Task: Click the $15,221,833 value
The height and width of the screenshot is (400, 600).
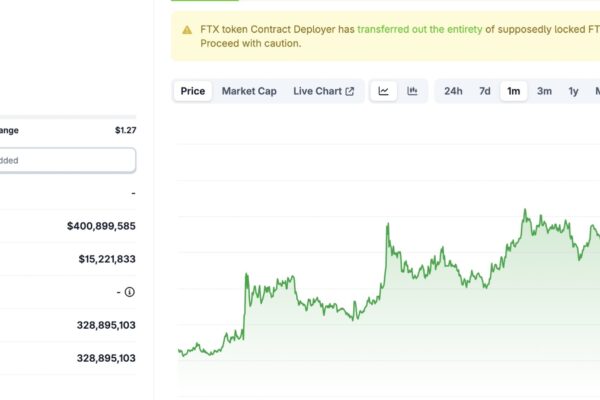Action: (x=107, y=259)
